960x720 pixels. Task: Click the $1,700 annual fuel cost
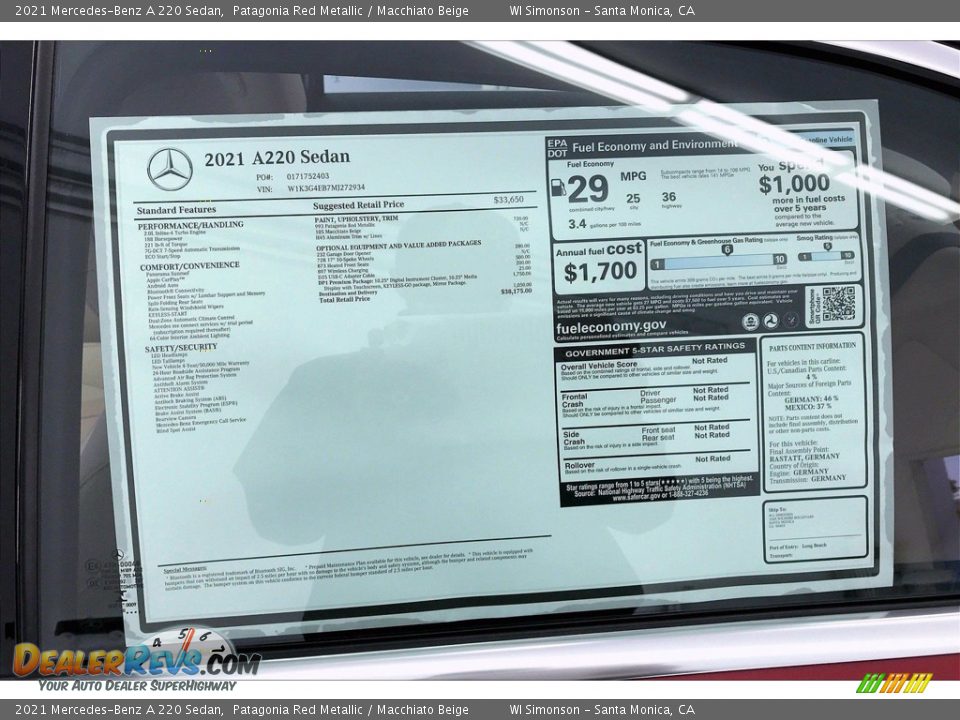pyautogui.click(x=600, y=272)
